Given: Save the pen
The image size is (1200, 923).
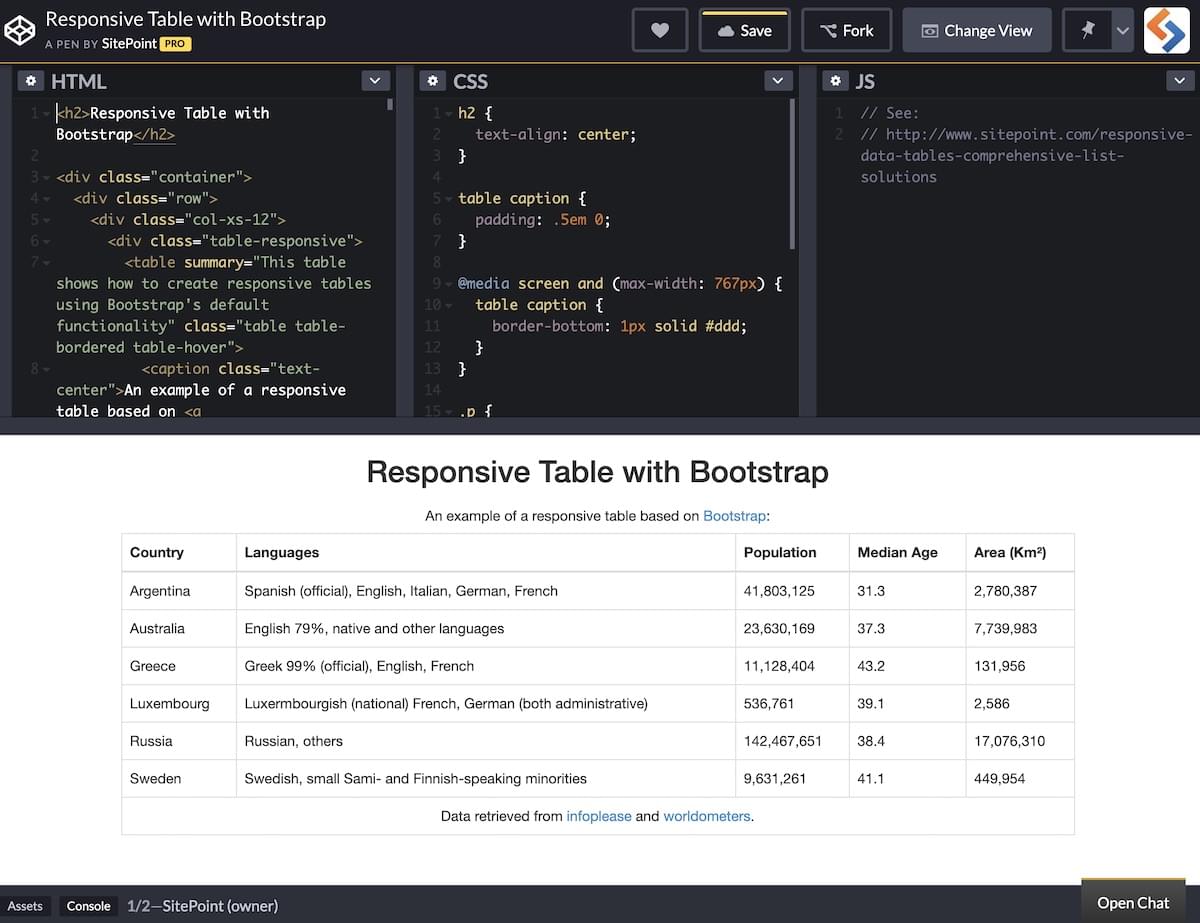Looking at the screenshot, I should pos(744,30).
